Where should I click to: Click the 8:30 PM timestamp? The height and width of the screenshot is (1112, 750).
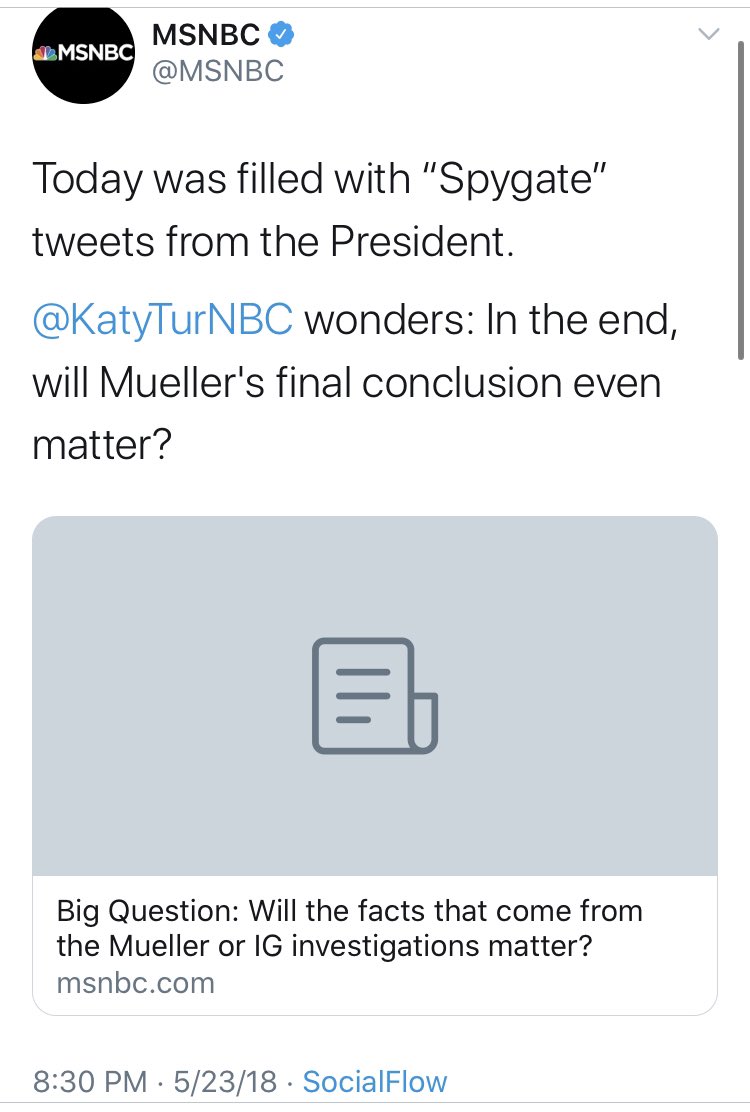90,1082
